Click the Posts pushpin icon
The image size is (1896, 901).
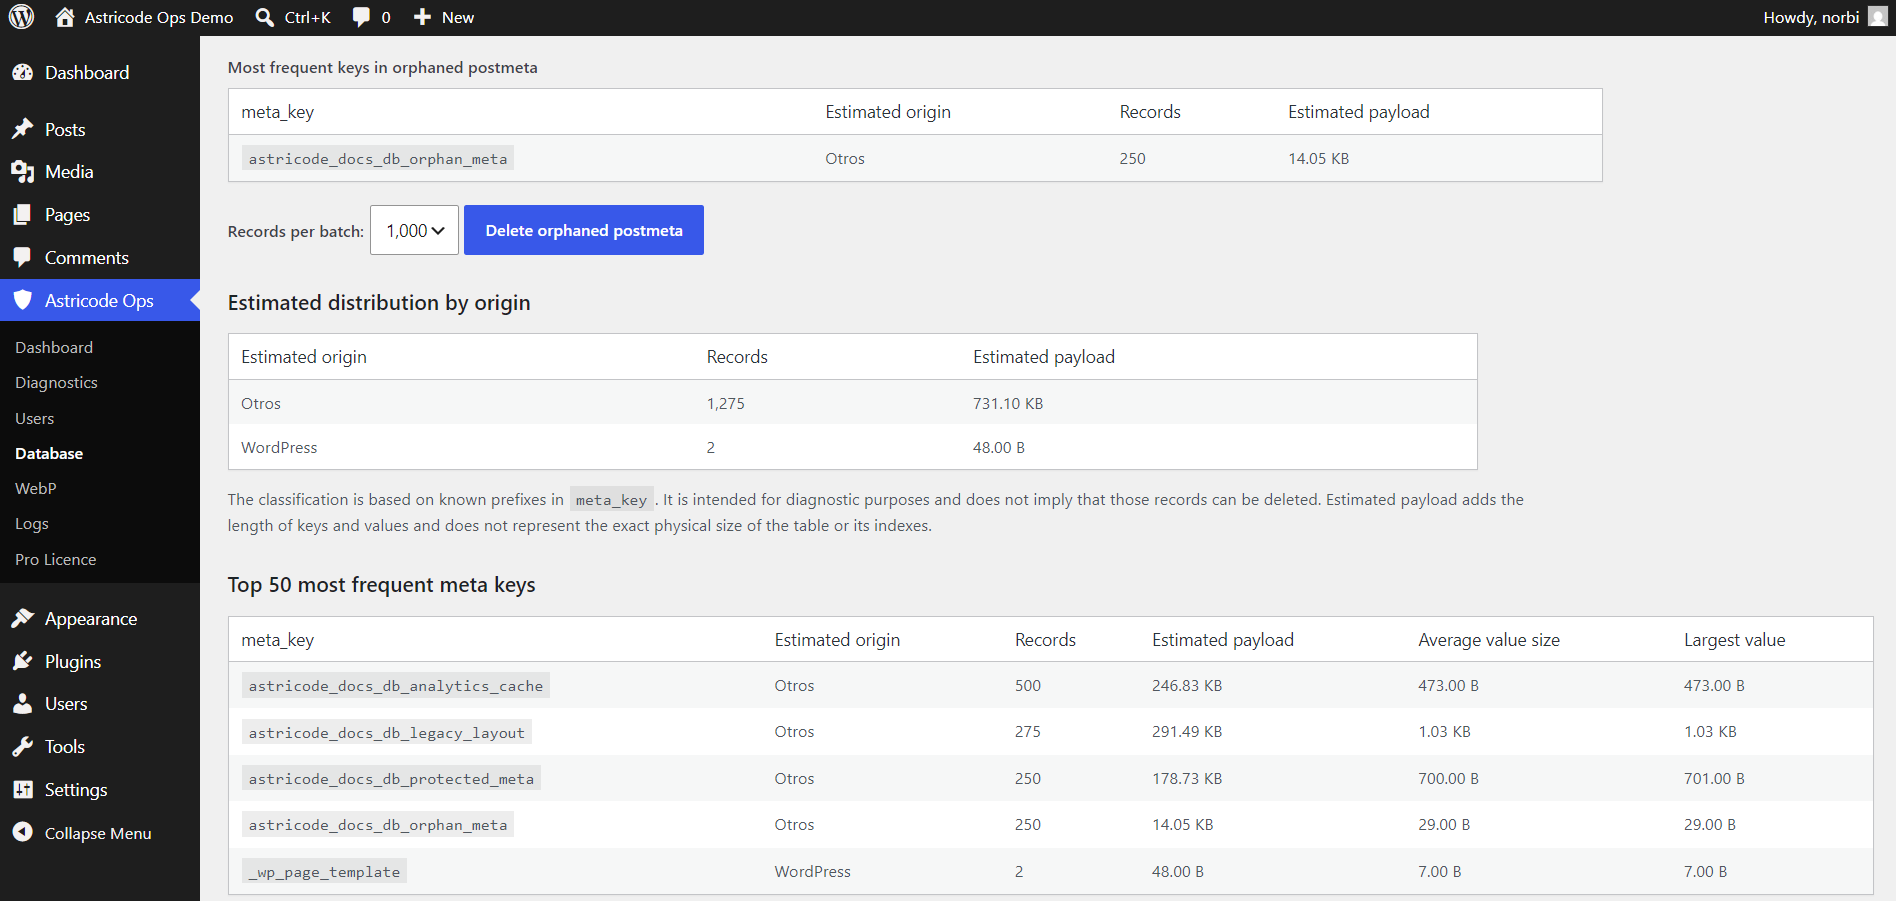click(22, 130)
